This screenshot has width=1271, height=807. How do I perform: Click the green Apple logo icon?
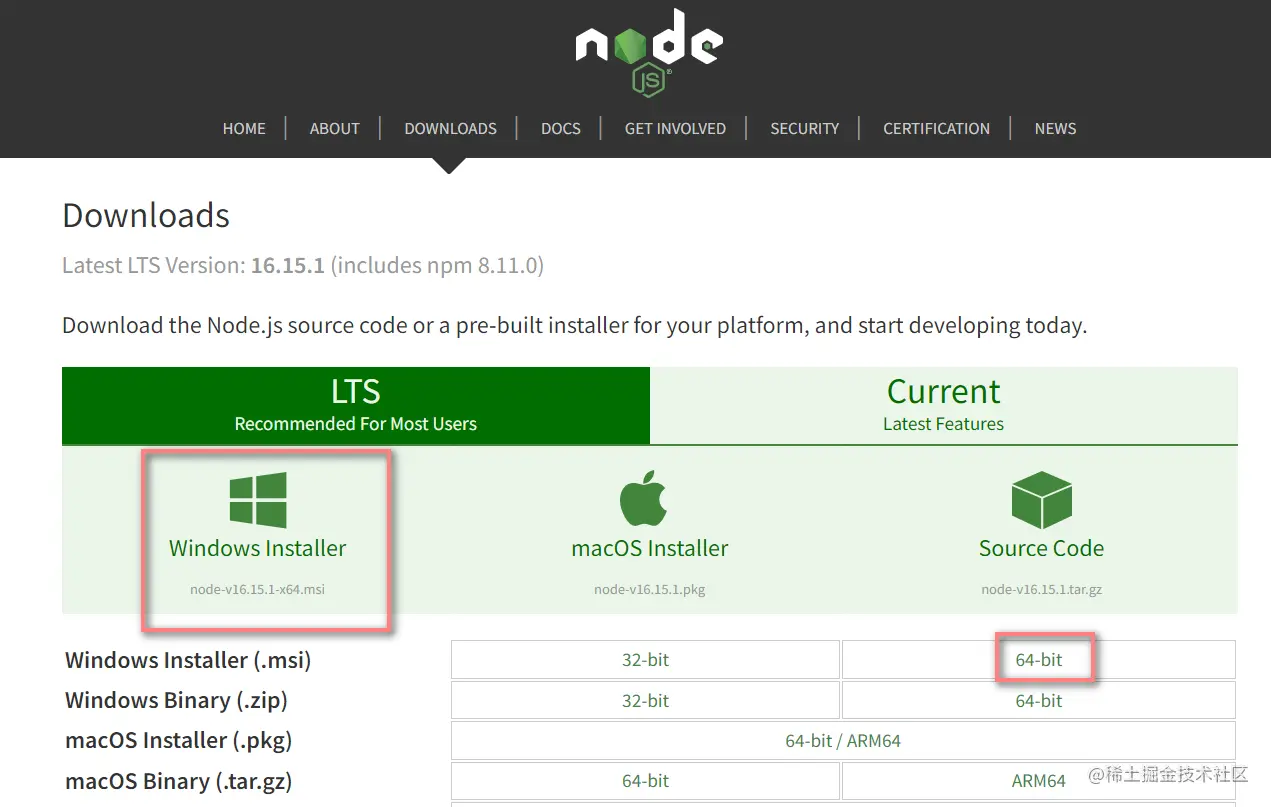[643, 499]
